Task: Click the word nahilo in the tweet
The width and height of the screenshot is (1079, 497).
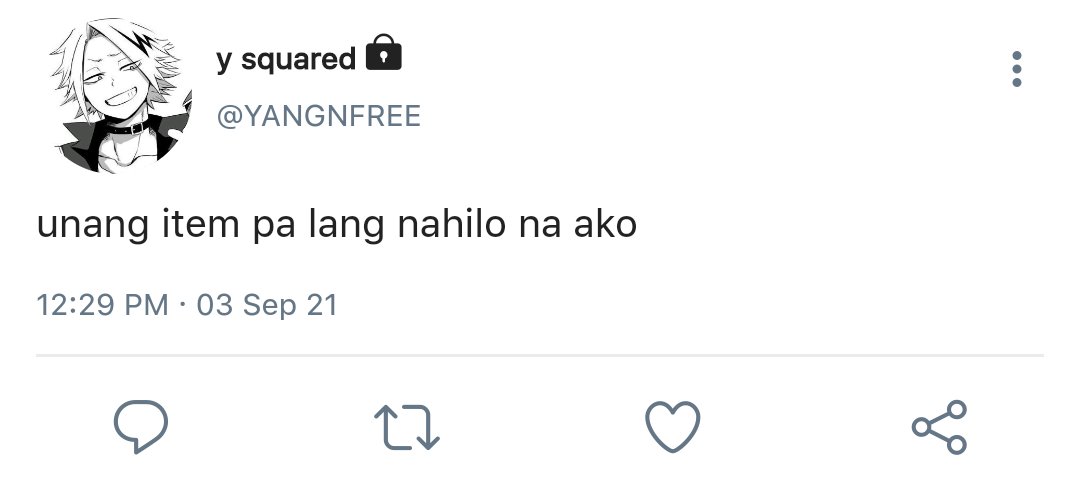Action: coord(451,224)
